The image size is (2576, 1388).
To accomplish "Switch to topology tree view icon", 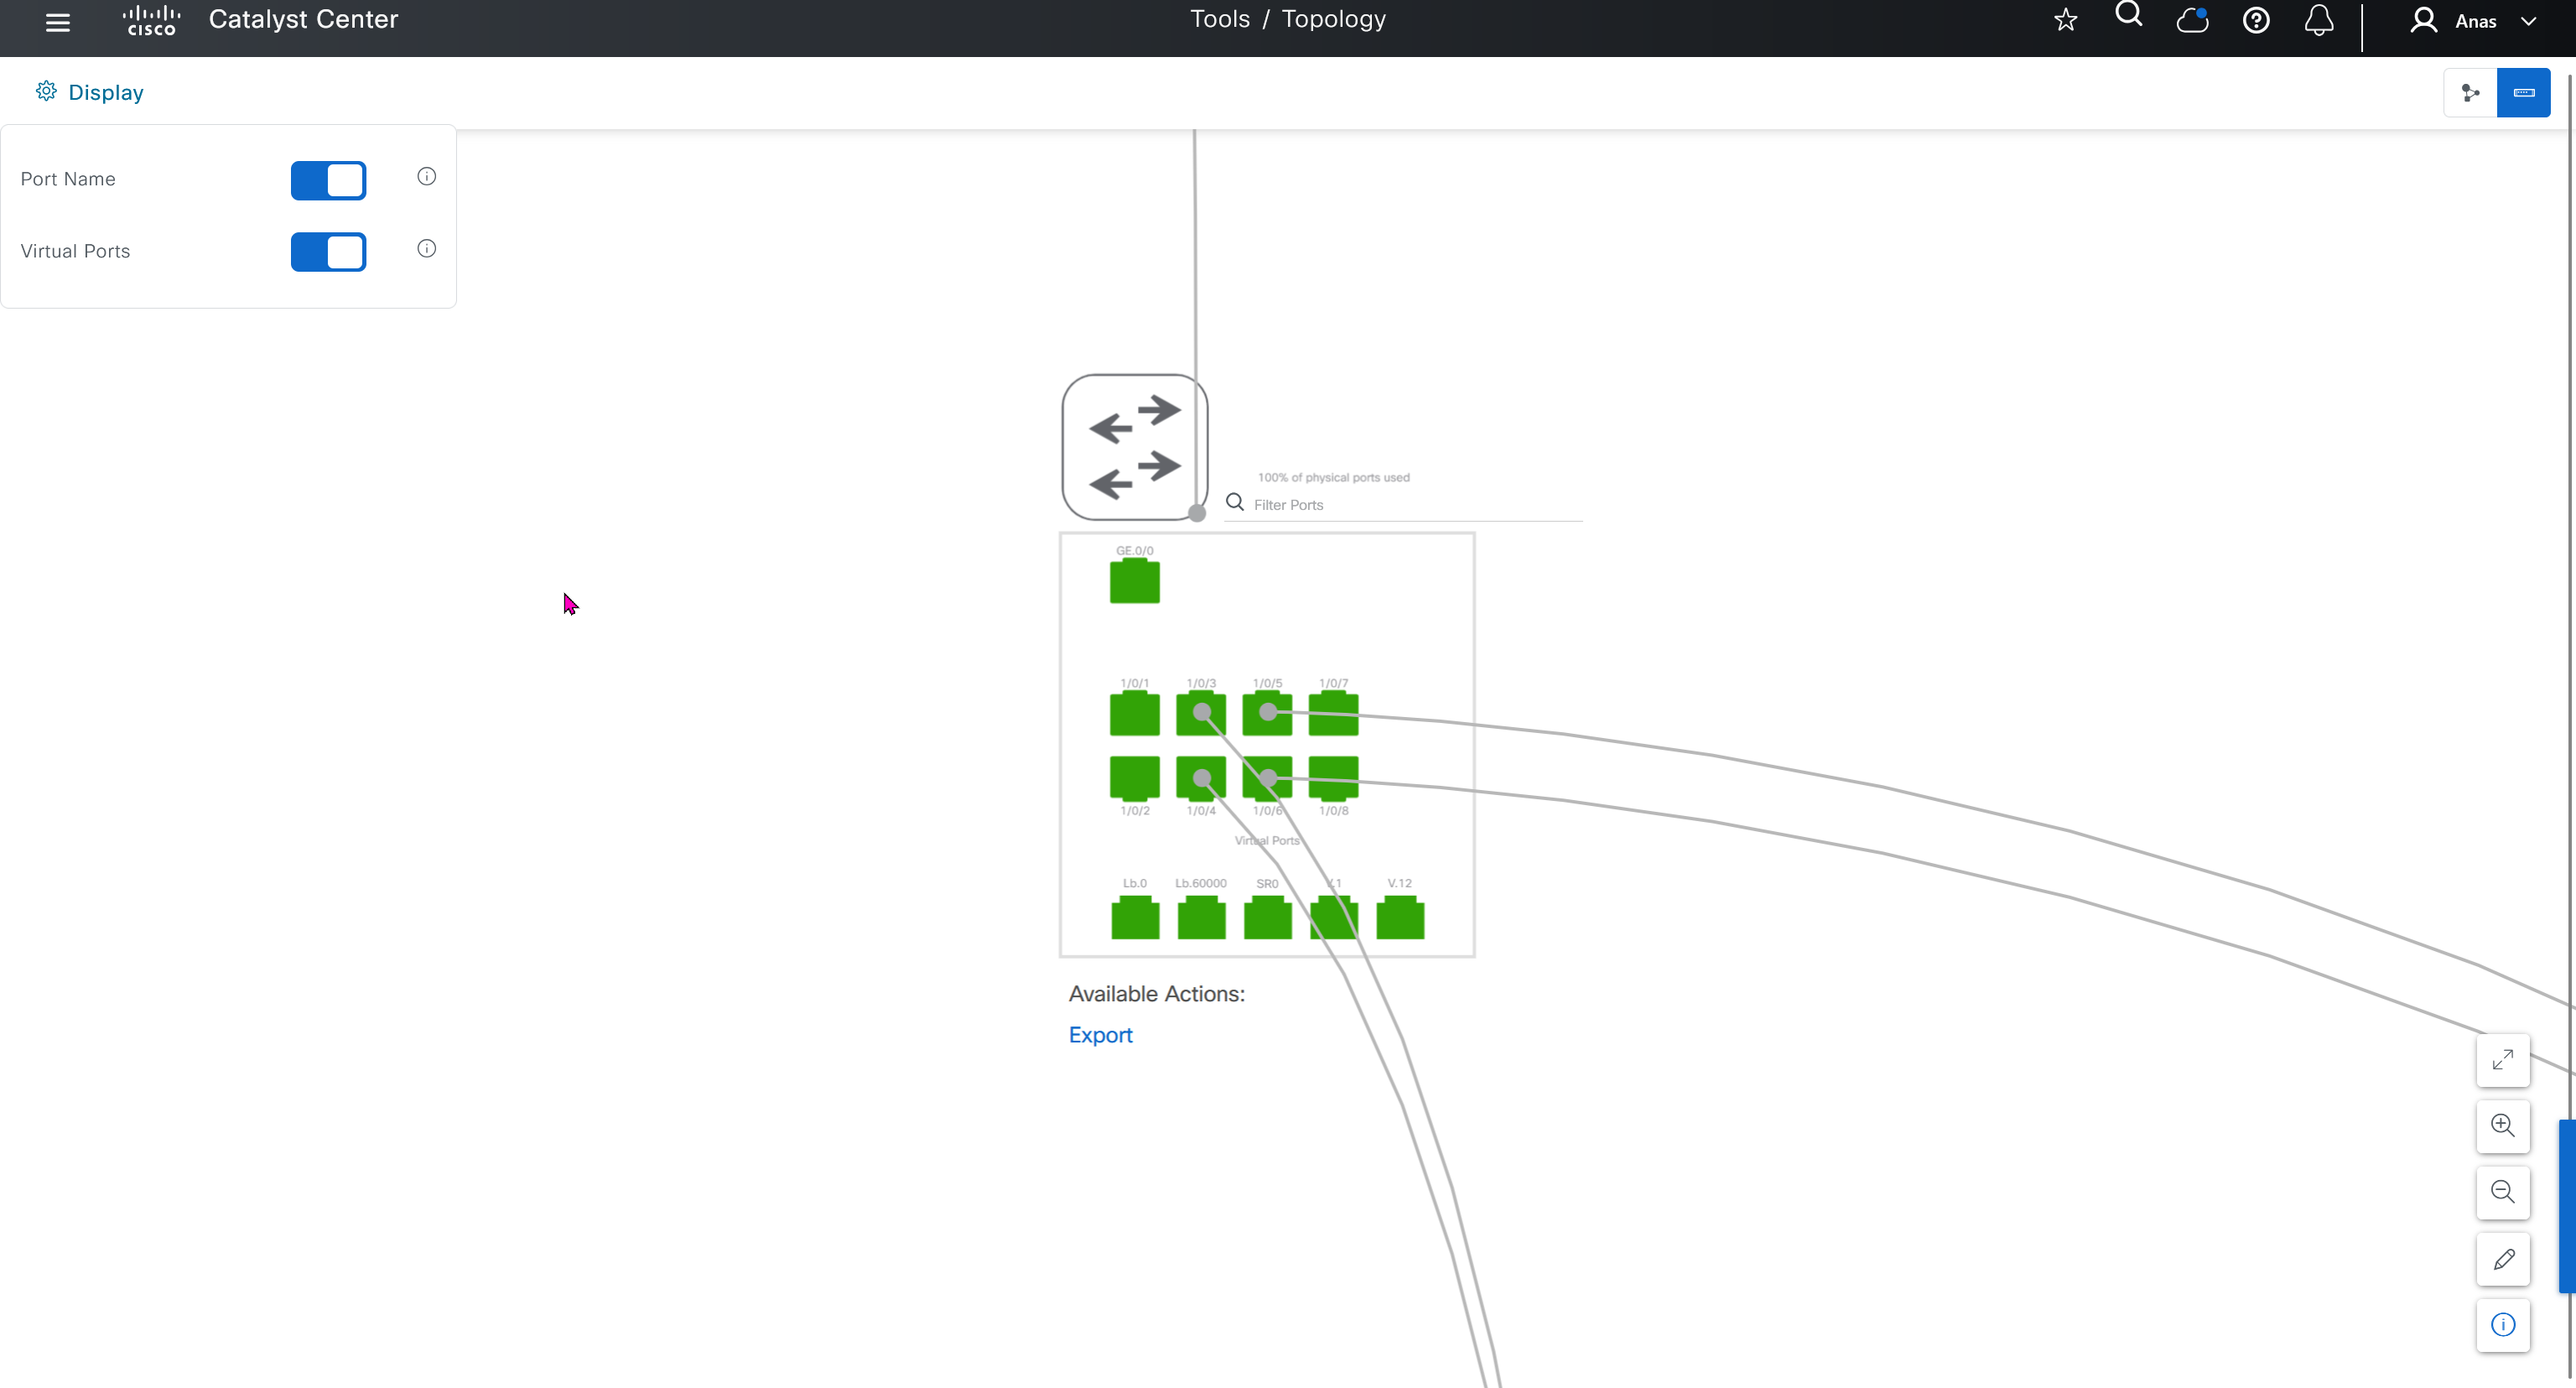I will (x=2470, y=93).
